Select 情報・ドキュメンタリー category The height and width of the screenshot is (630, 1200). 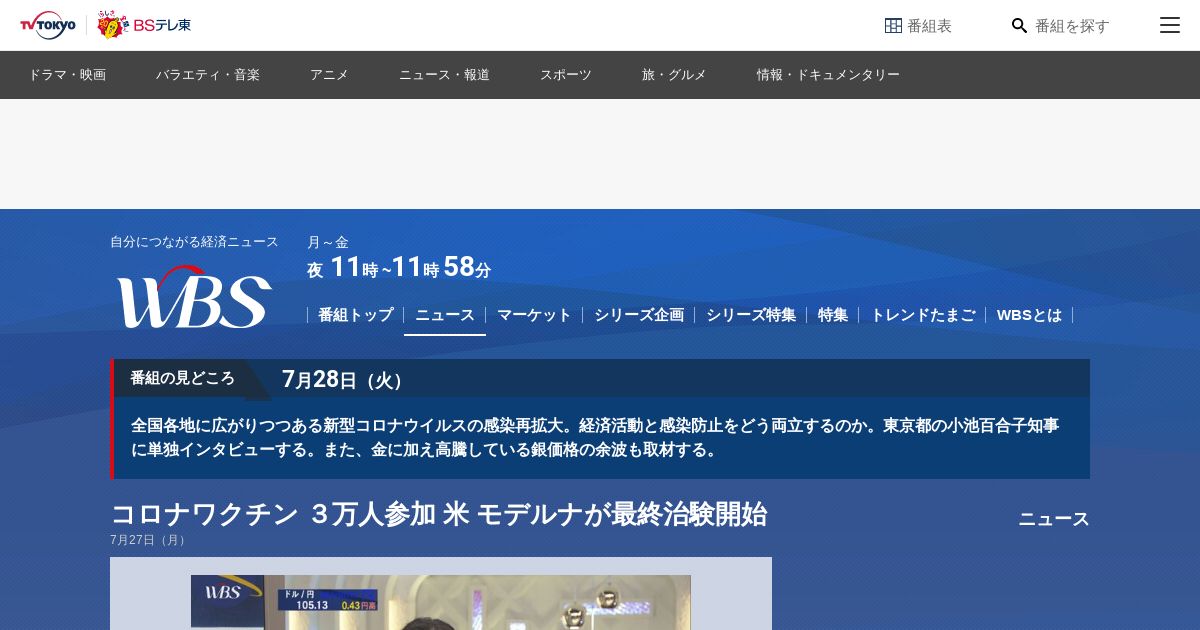click(x=828, y=75)
